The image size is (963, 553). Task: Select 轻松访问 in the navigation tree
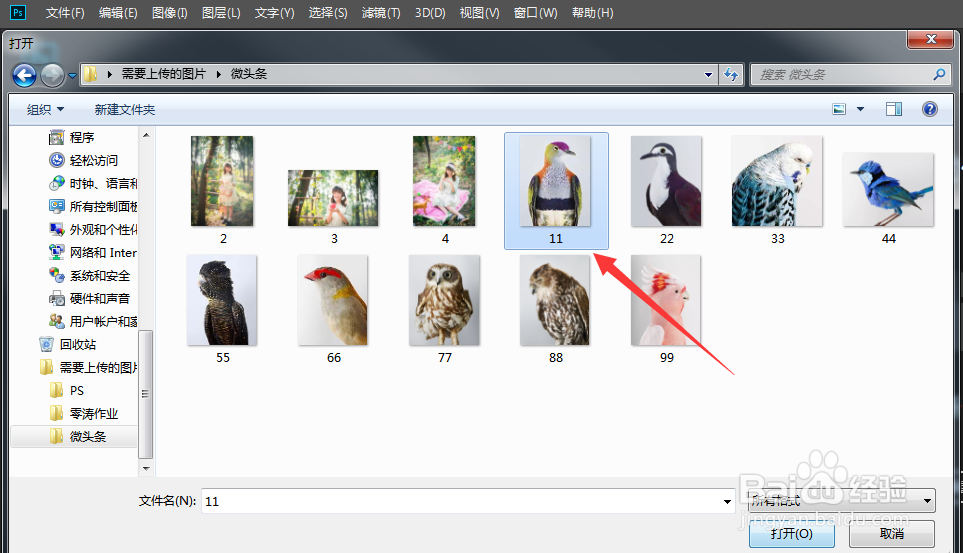tap(93, 160)
